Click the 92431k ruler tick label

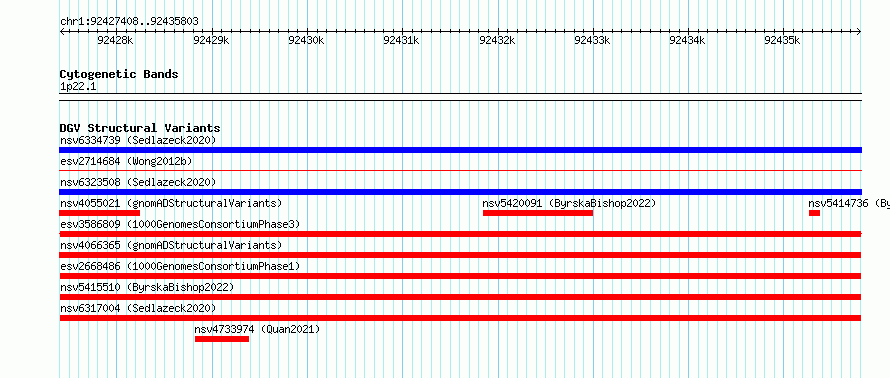(401, 40)
